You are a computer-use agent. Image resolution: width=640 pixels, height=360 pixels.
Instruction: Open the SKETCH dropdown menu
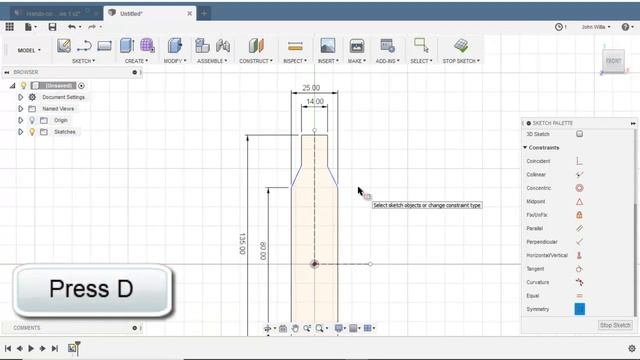(84, 61)
